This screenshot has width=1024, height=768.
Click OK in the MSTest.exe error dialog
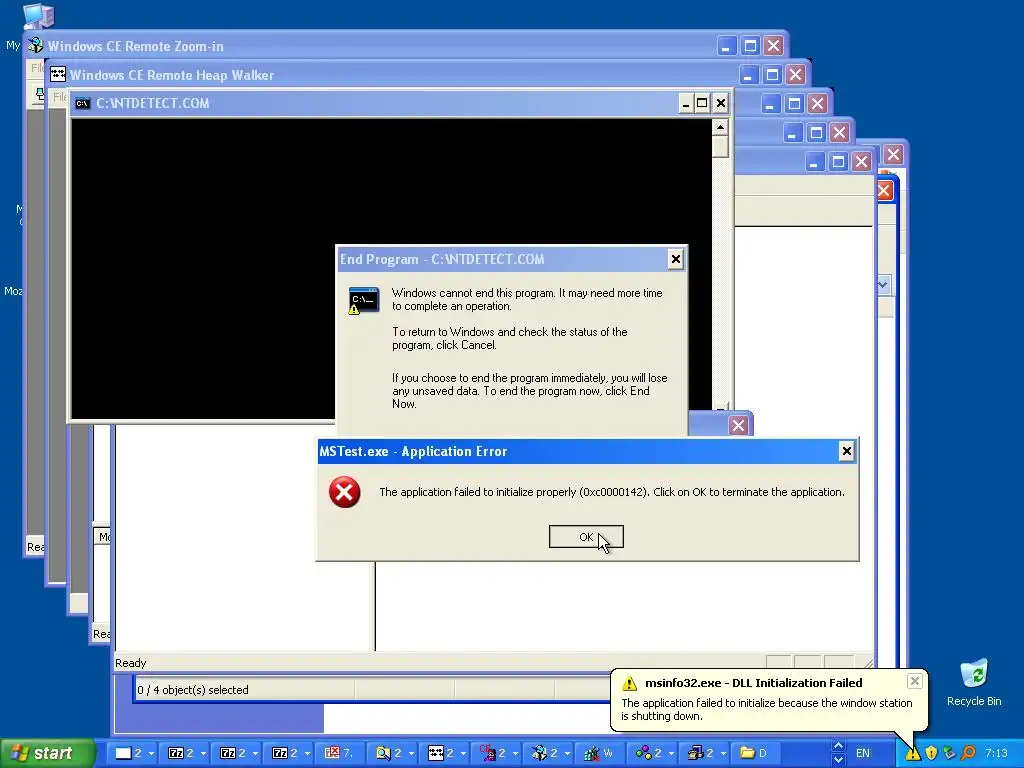586,537
